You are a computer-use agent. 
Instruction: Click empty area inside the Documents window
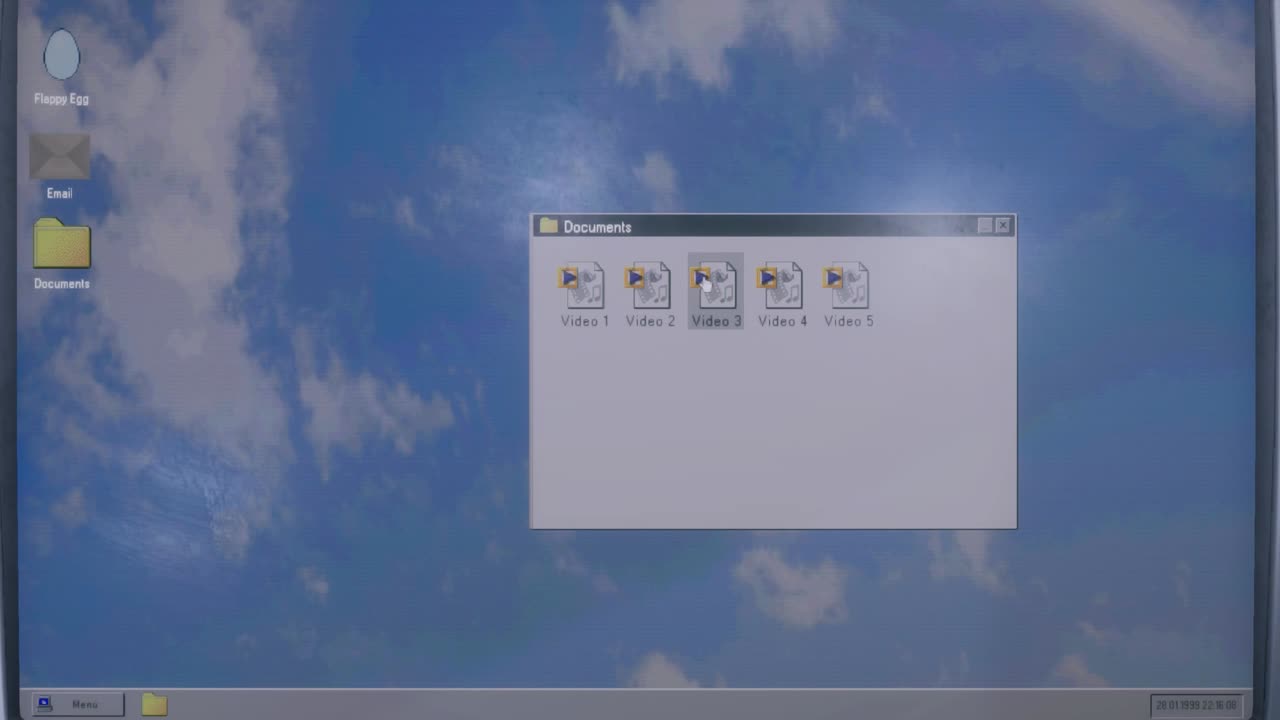772,430
